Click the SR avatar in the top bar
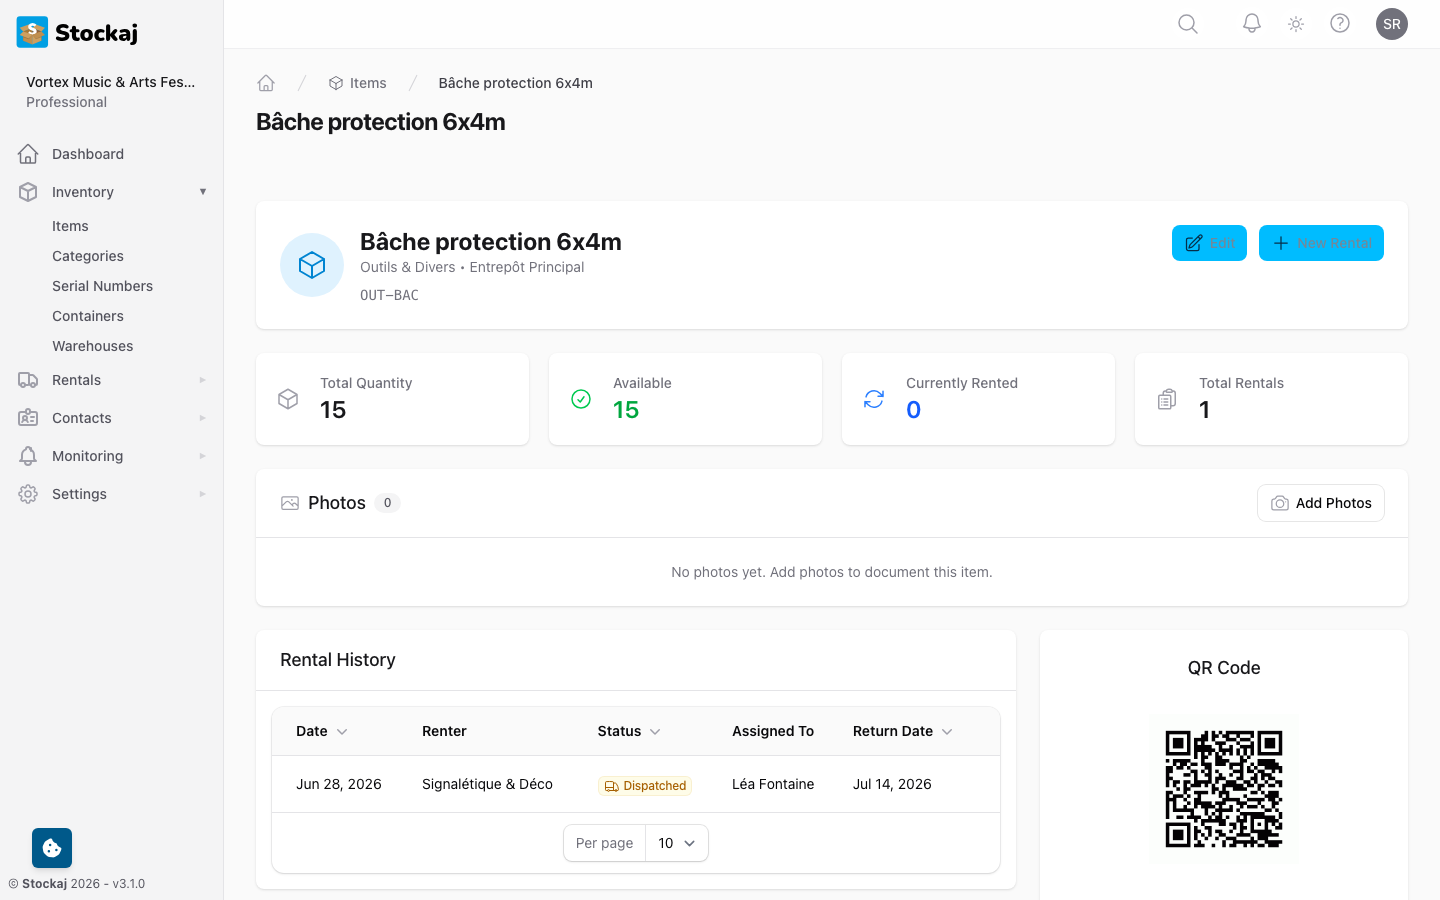 tap(1392, 23)
